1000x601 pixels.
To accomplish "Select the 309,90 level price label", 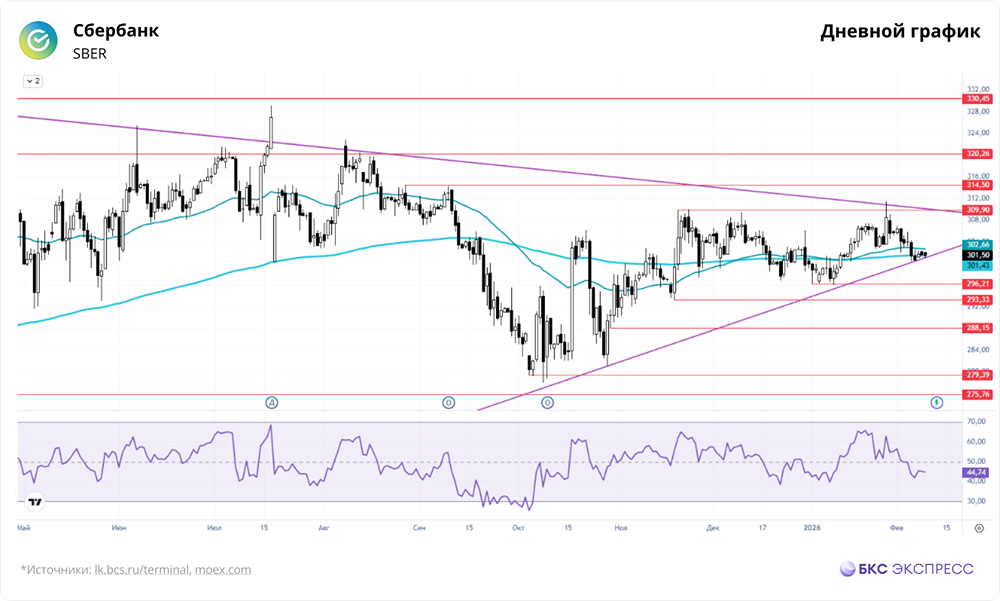I will pyautogui.click(x=978, y=210).
